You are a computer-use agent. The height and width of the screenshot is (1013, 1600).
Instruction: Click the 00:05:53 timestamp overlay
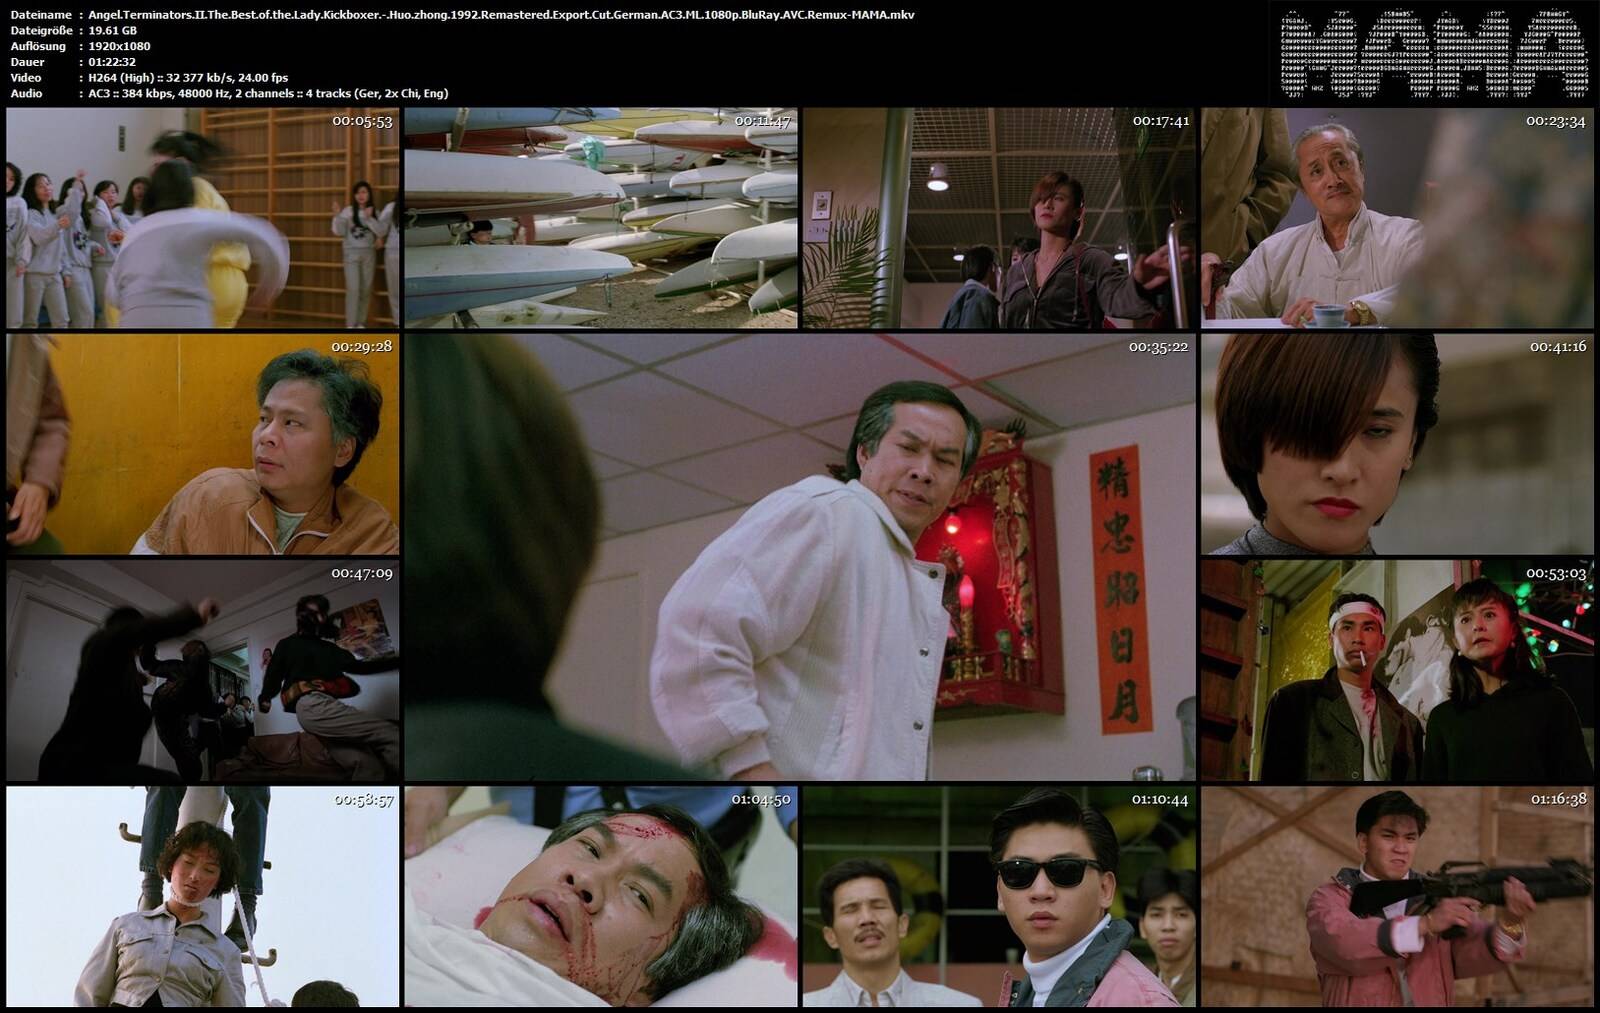point(362,121)
